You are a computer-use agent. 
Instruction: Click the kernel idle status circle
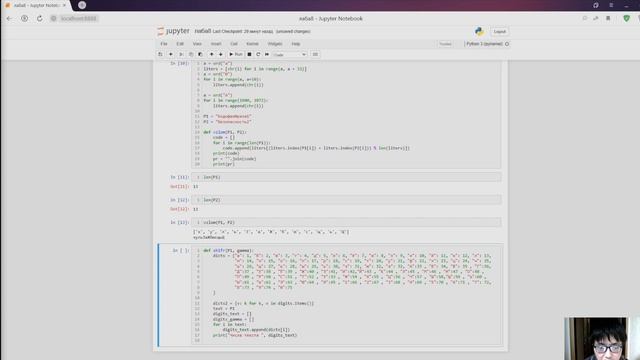coord(507,44)
